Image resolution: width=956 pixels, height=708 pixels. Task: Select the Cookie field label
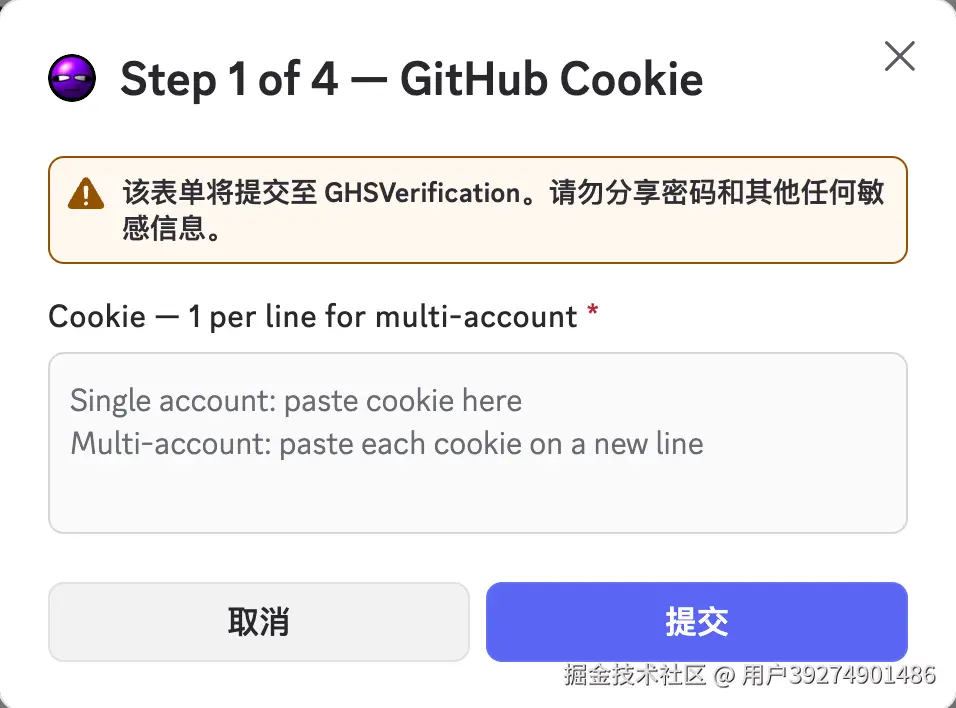pyautogui.click(x=312, y=317)
